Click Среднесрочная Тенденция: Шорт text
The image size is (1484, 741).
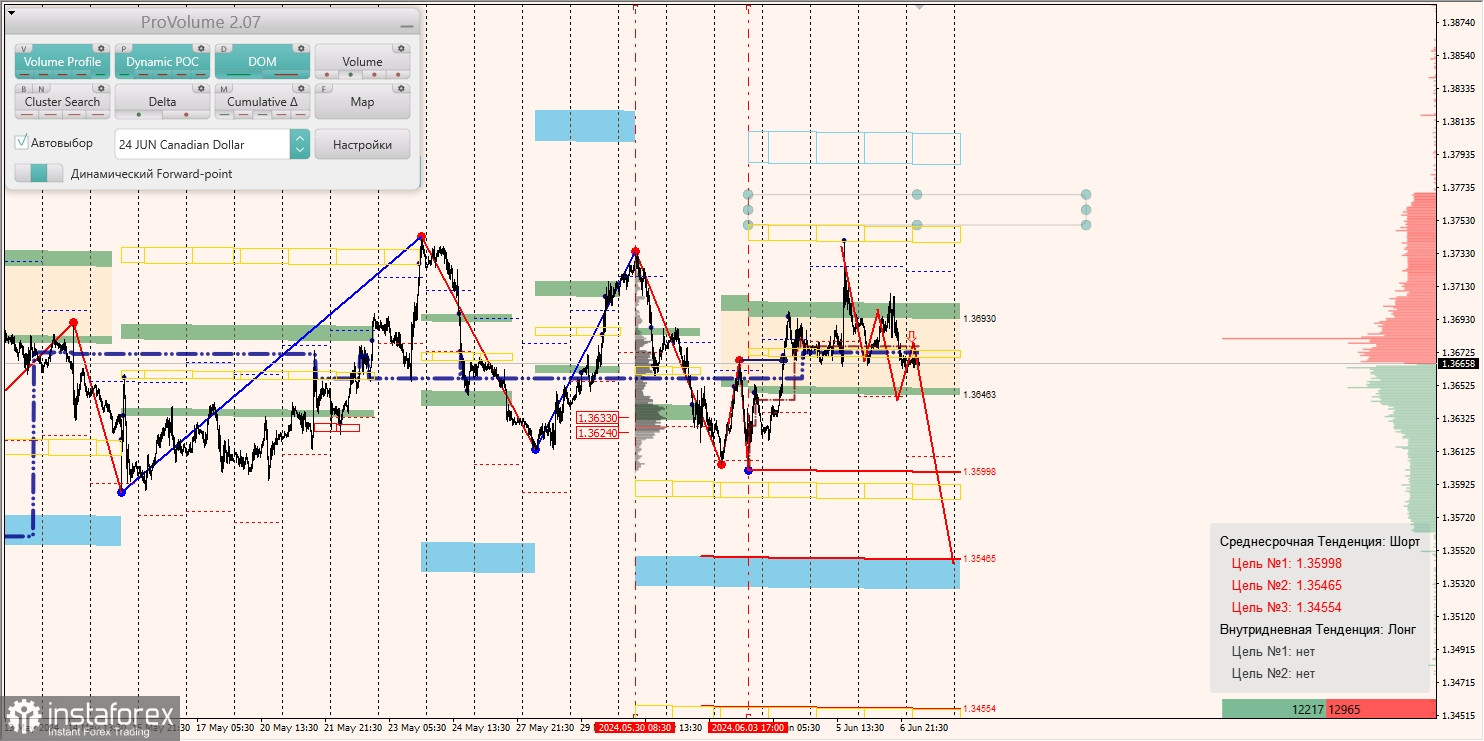1320,541
